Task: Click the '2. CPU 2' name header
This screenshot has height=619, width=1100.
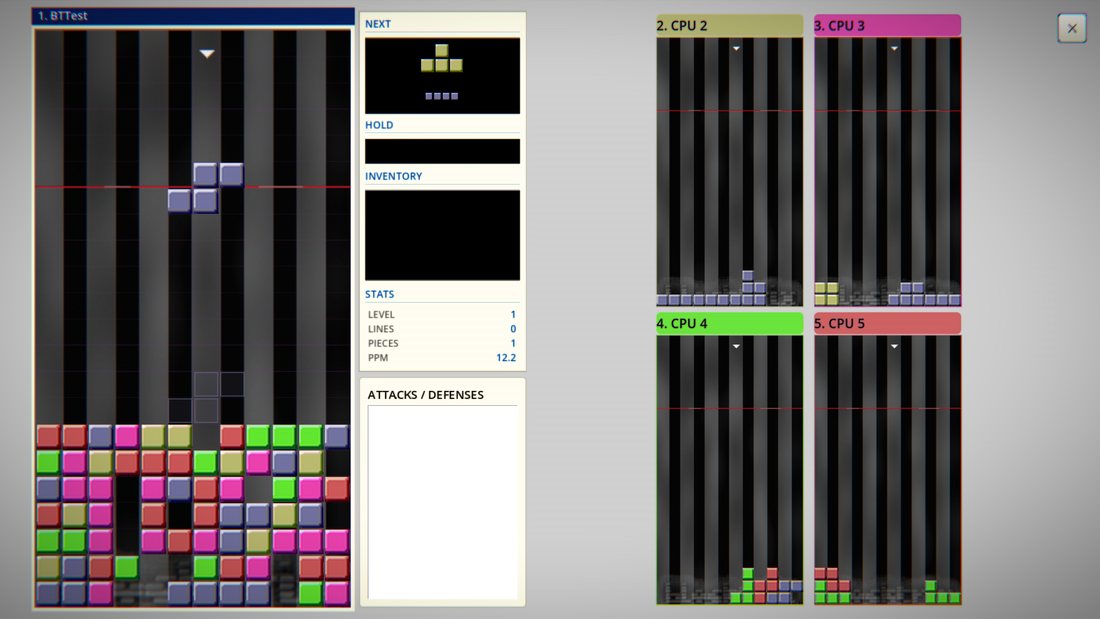Action: (x=730, y=26)
